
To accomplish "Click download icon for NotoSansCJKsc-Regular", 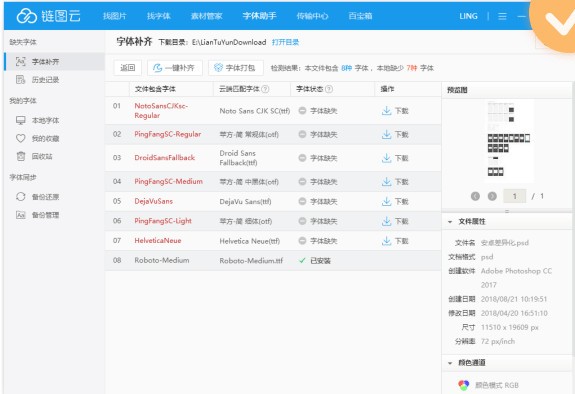I will [x=387, y=110].
